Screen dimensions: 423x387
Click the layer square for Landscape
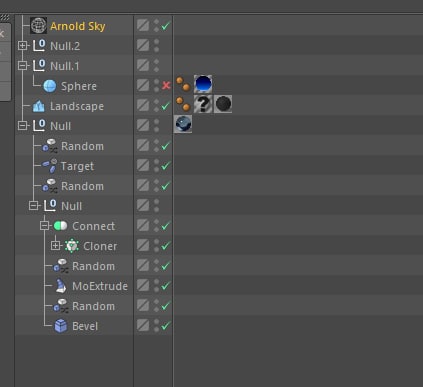[x=143, y=105]
